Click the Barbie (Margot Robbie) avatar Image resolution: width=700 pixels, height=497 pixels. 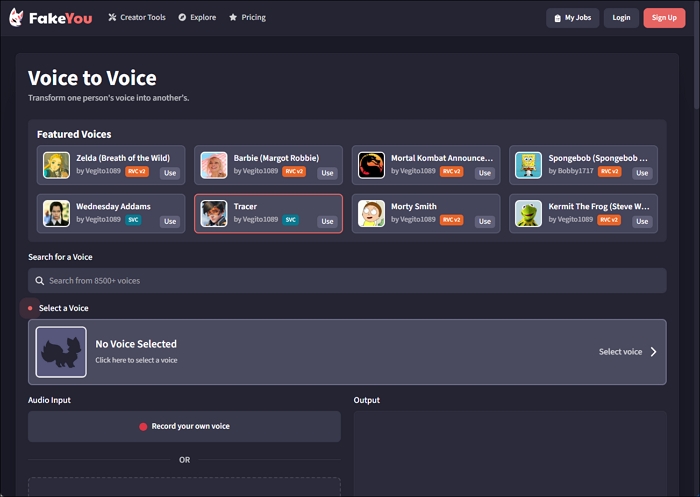coord(214,165)
